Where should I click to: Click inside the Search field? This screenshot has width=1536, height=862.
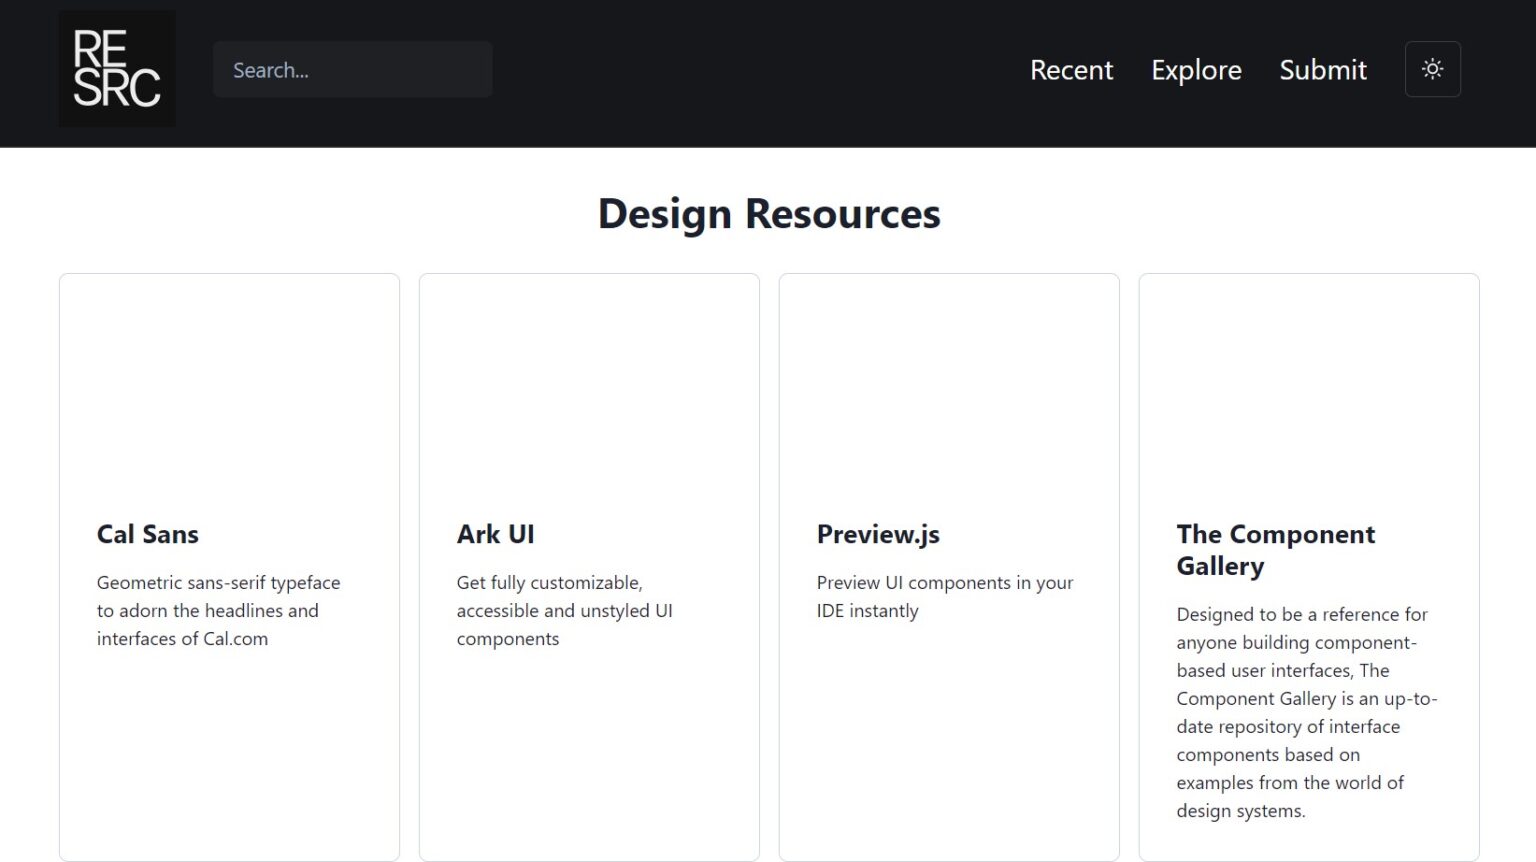pos(352,69)
